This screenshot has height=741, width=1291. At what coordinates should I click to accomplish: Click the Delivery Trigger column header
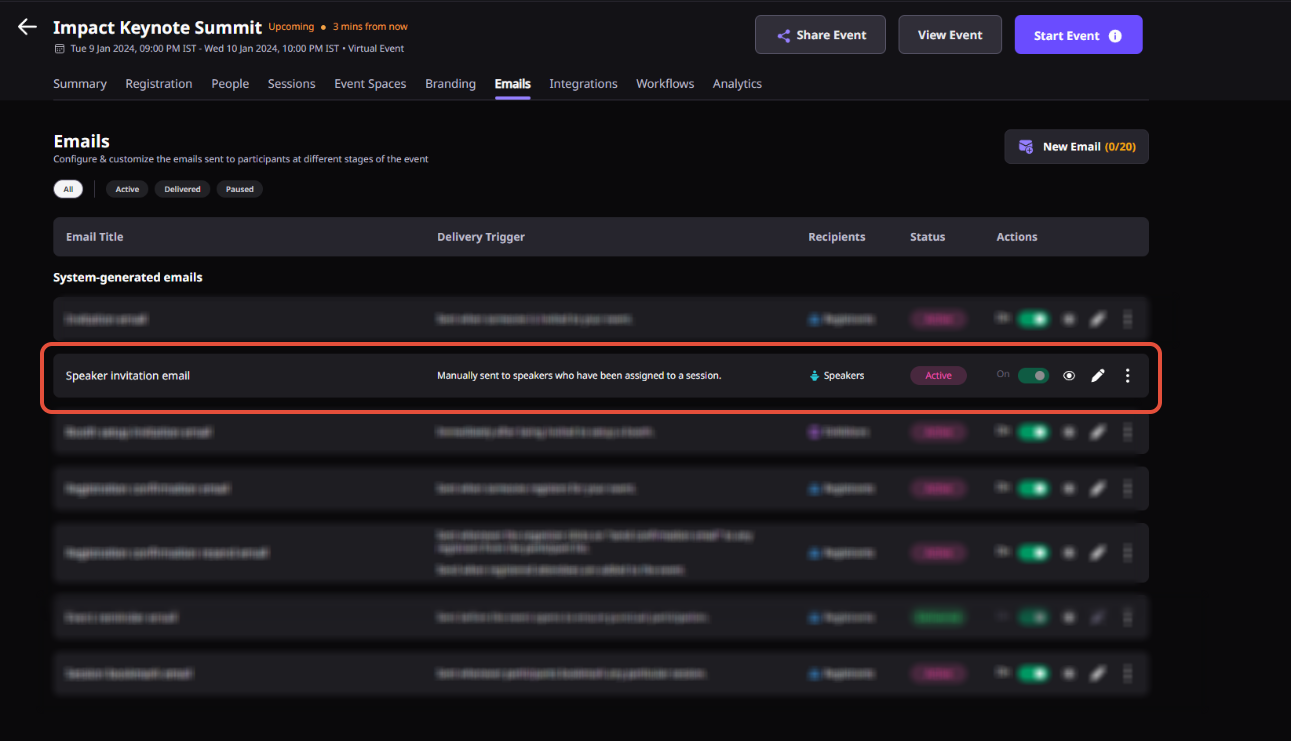pyautogui.click(x=481, y=237)
